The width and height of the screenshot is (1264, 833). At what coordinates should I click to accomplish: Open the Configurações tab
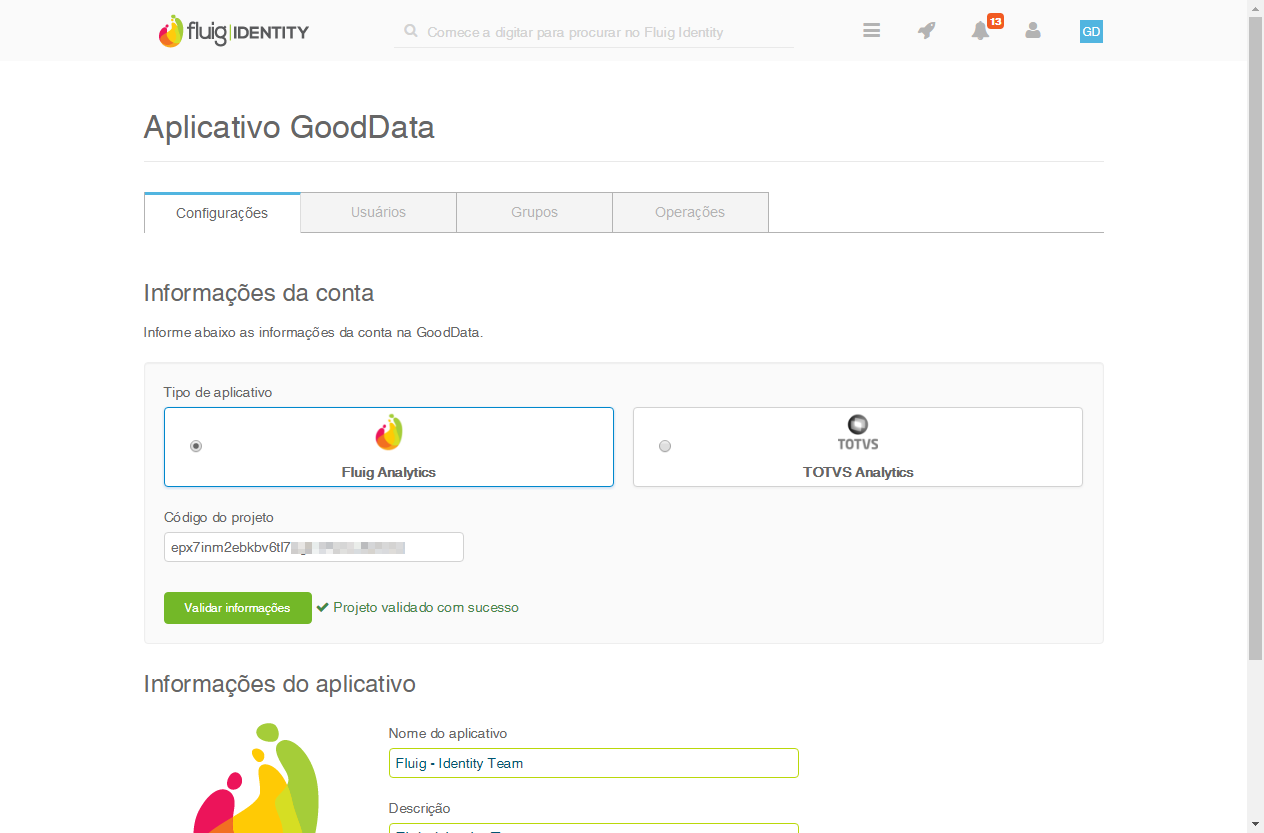click(222, 213)
